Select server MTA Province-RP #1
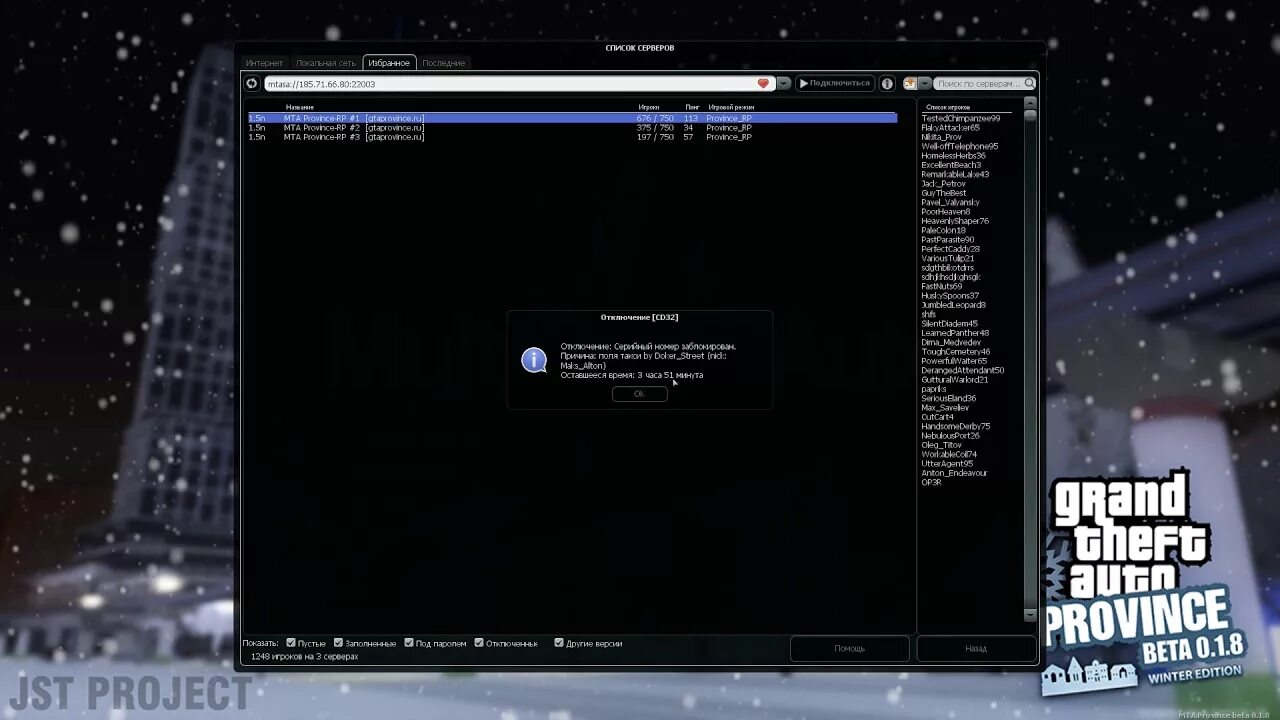This screenshot has height=720, width=1280. (572, 118)
